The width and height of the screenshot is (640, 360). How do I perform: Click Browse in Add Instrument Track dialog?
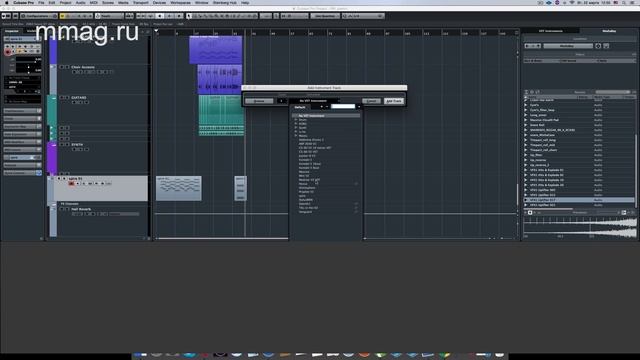(x=259, y=101)
